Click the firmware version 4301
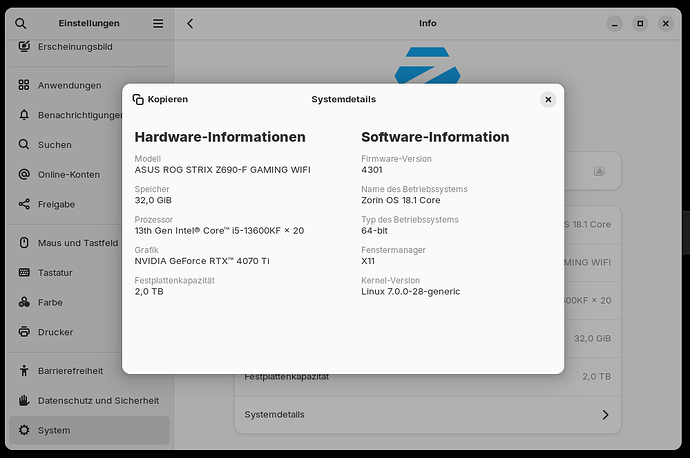 [x=372, y=170]
